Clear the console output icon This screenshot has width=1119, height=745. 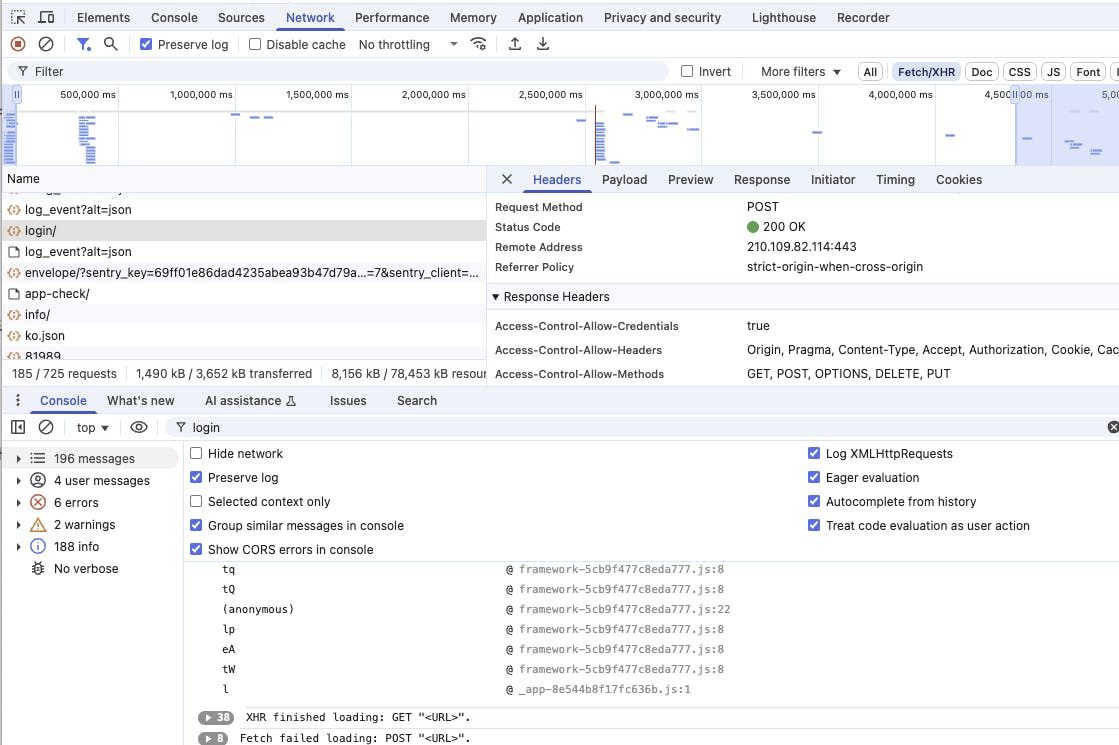pyautogui.click(x=46, y=427)
